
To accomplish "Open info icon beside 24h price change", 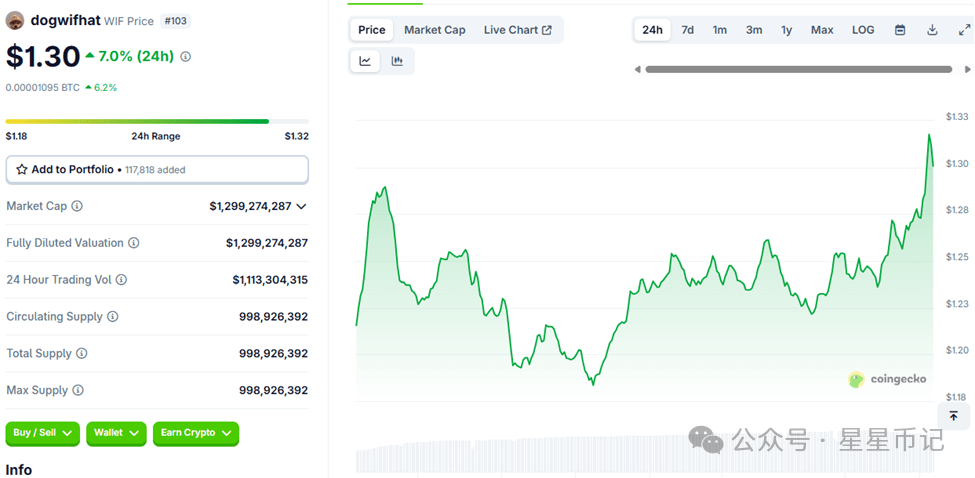I will pos(185,57).
